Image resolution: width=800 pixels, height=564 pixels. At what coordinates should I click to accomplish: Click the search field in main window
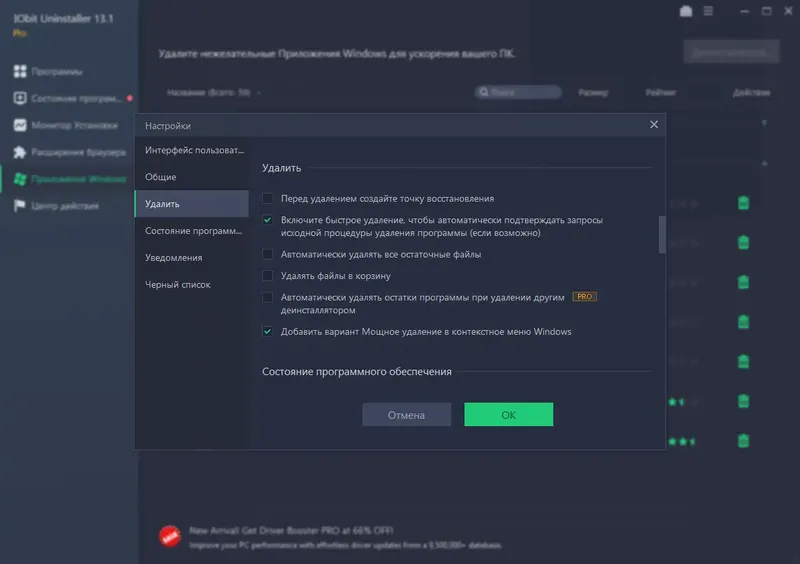518,92
